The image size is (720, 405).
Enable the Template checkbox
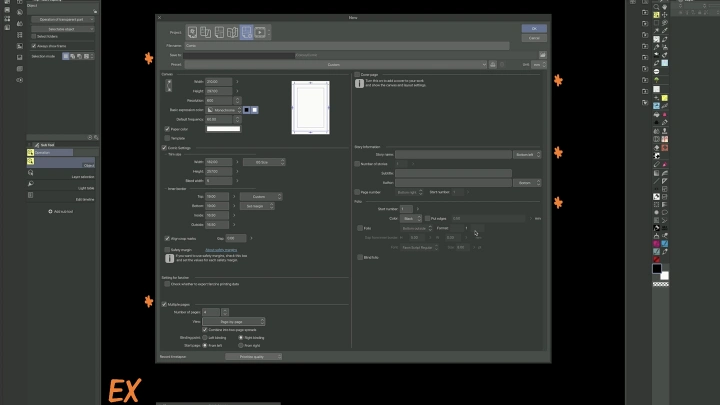click(167, 138)
